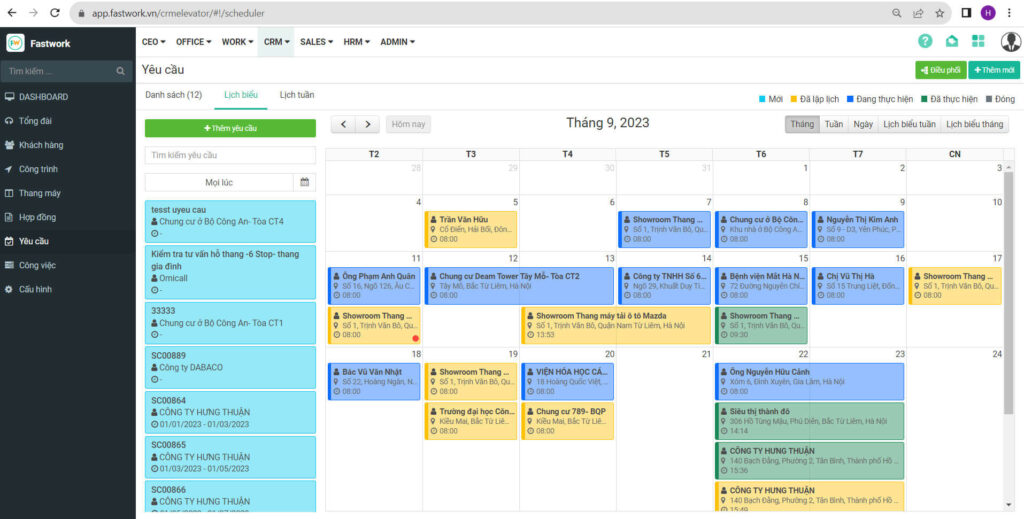Click the Đang thực hiện blue legend swatch
1024x519 pixels.
click(850, 99)
